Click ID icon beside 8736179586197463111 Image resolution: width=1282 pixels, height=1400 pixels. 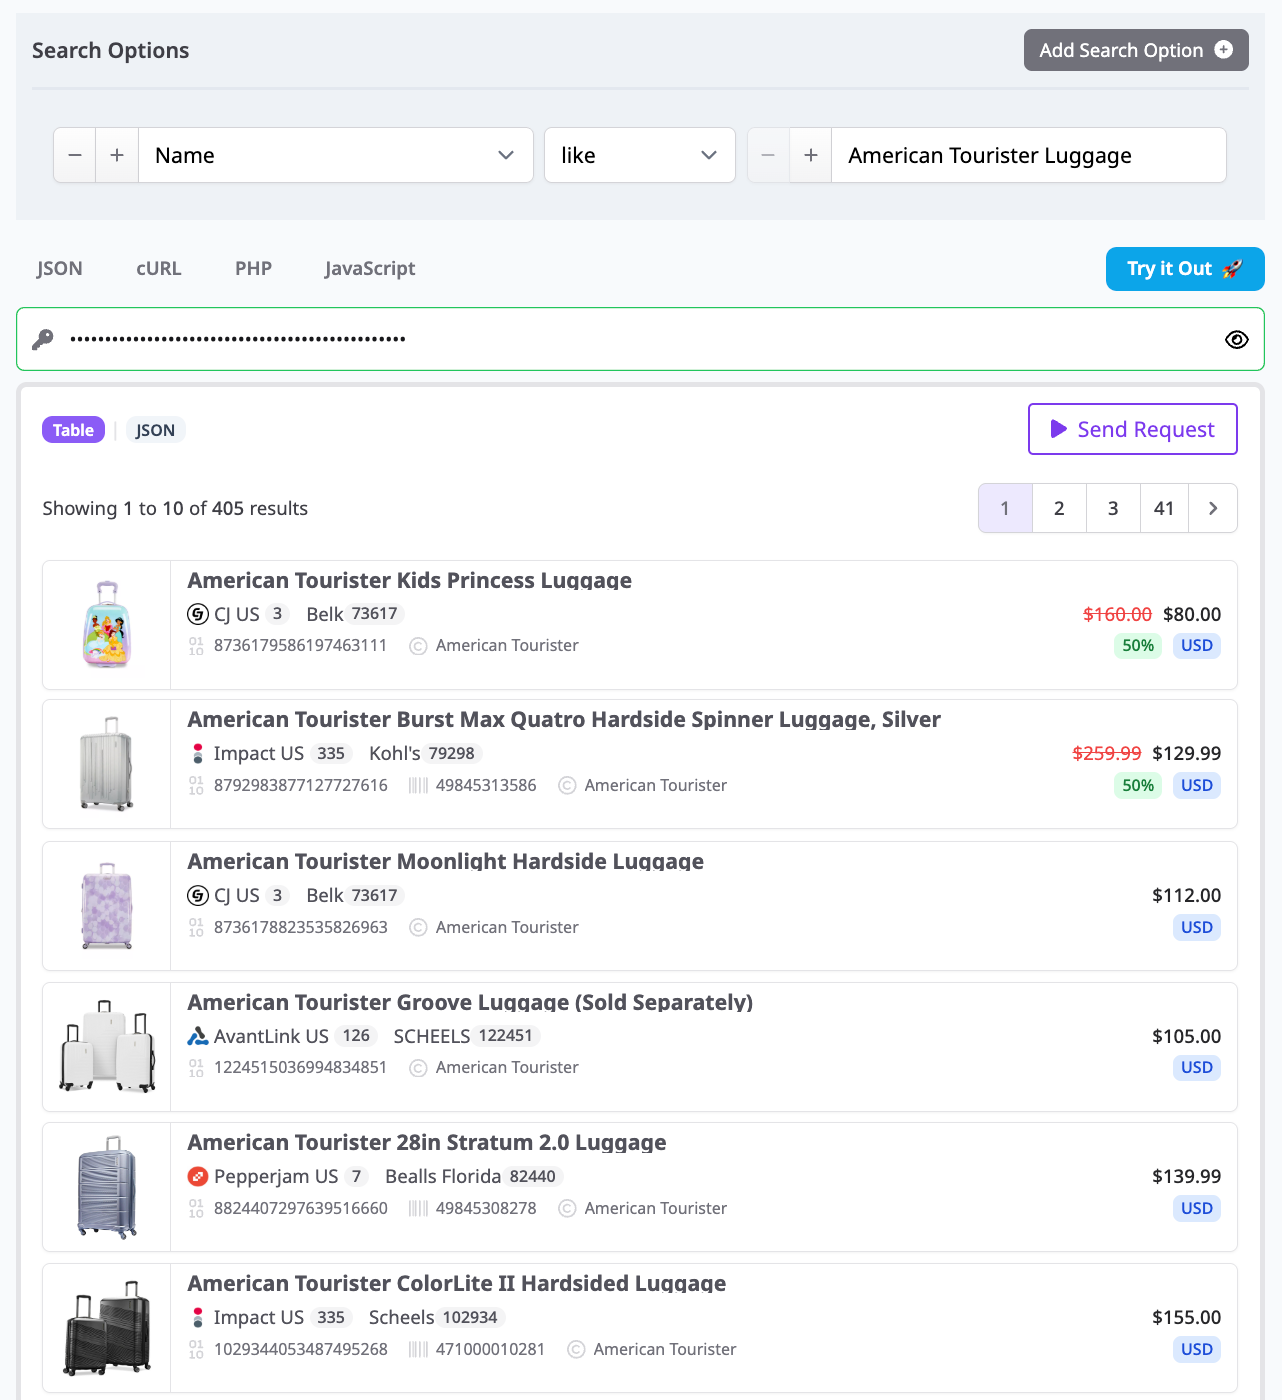tap(196, 646)
